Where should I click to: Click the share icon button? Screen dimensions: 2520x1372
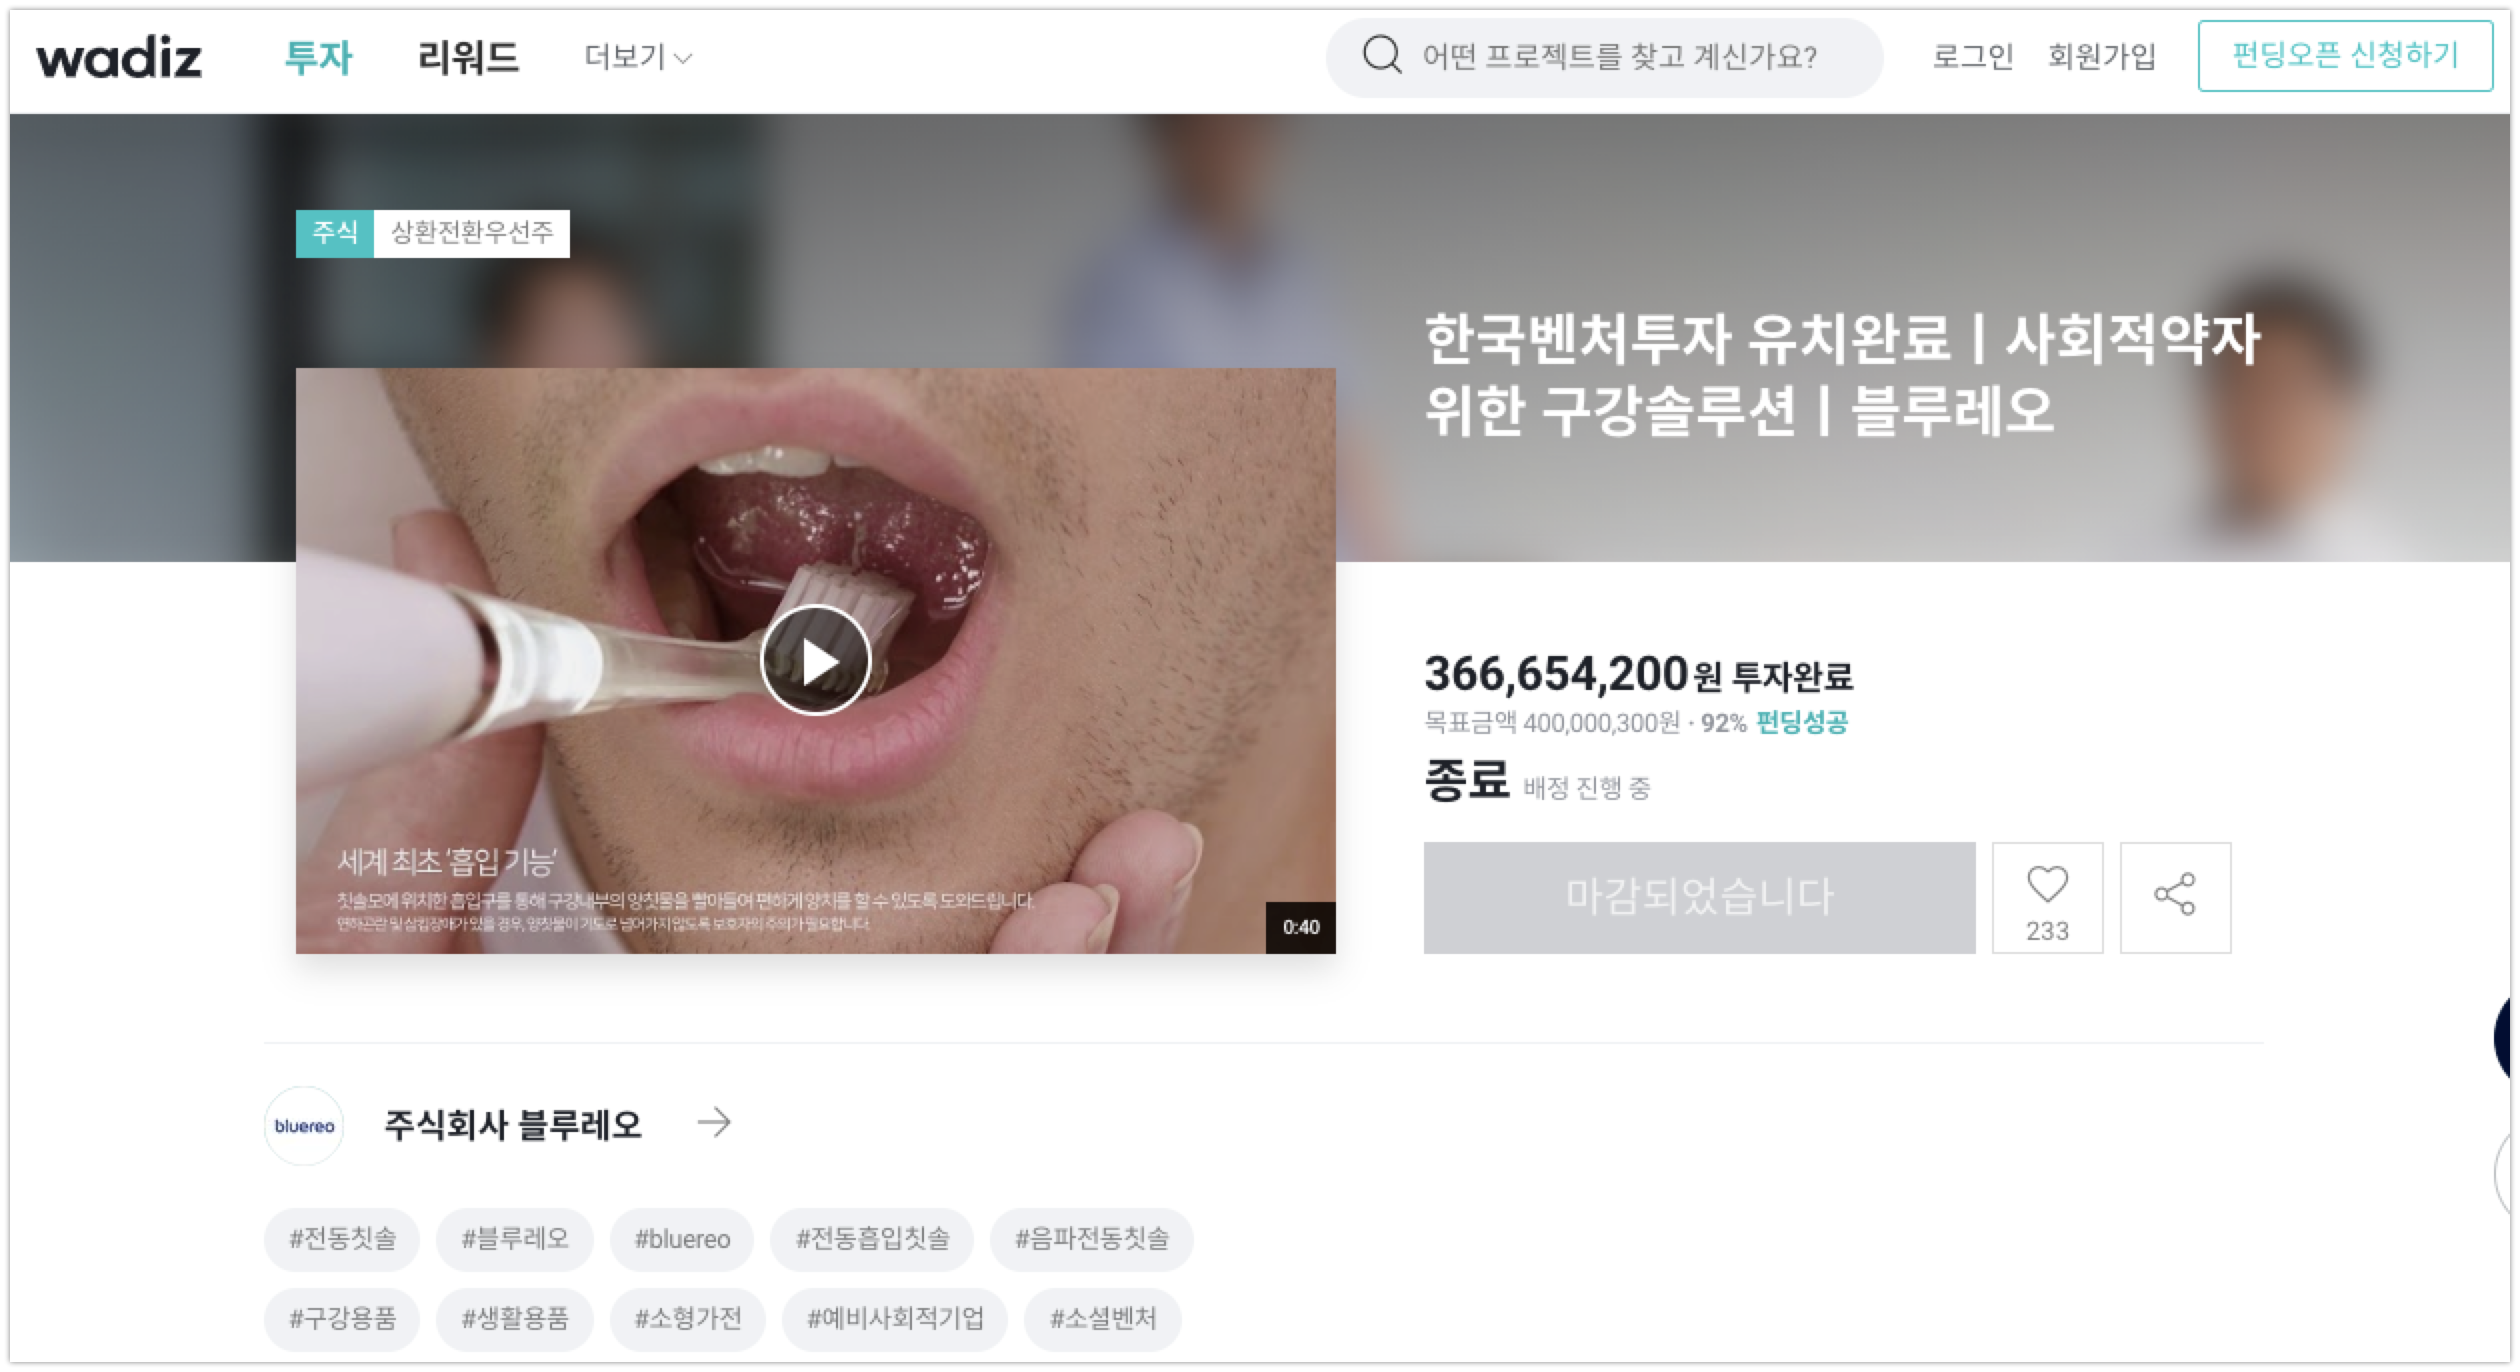point(2175,897)
